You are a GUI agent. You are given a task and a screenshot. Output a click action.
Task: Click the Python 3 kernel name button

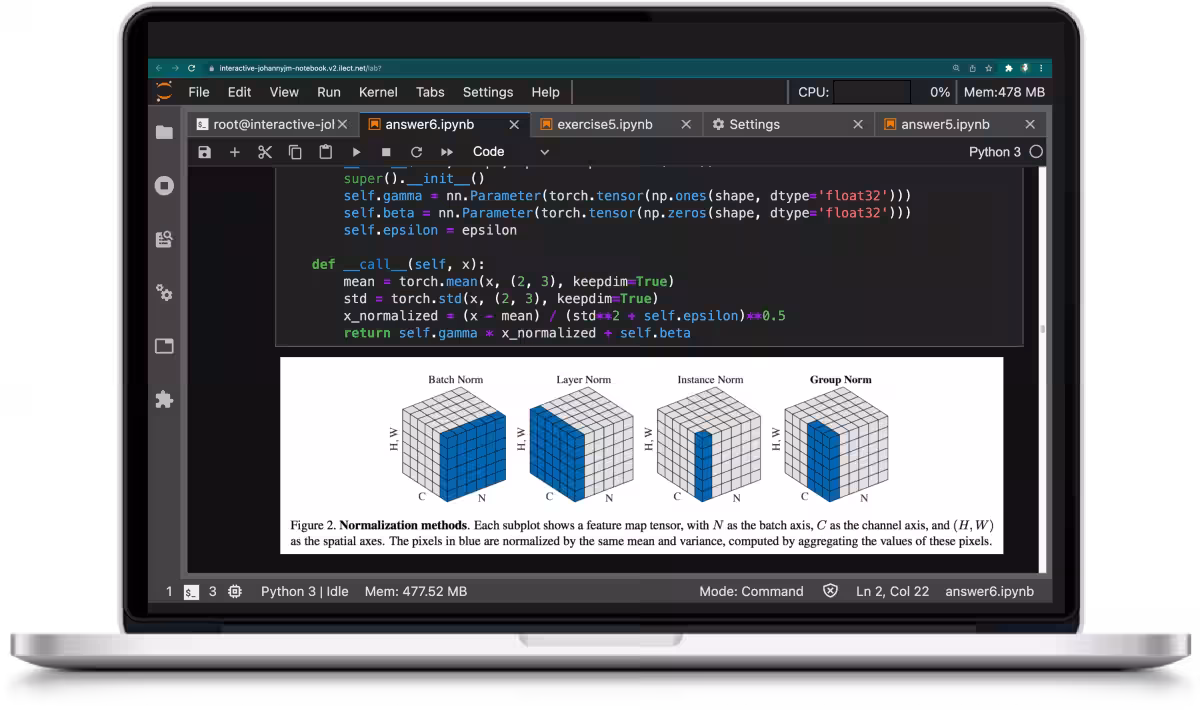tap(995, 152)
